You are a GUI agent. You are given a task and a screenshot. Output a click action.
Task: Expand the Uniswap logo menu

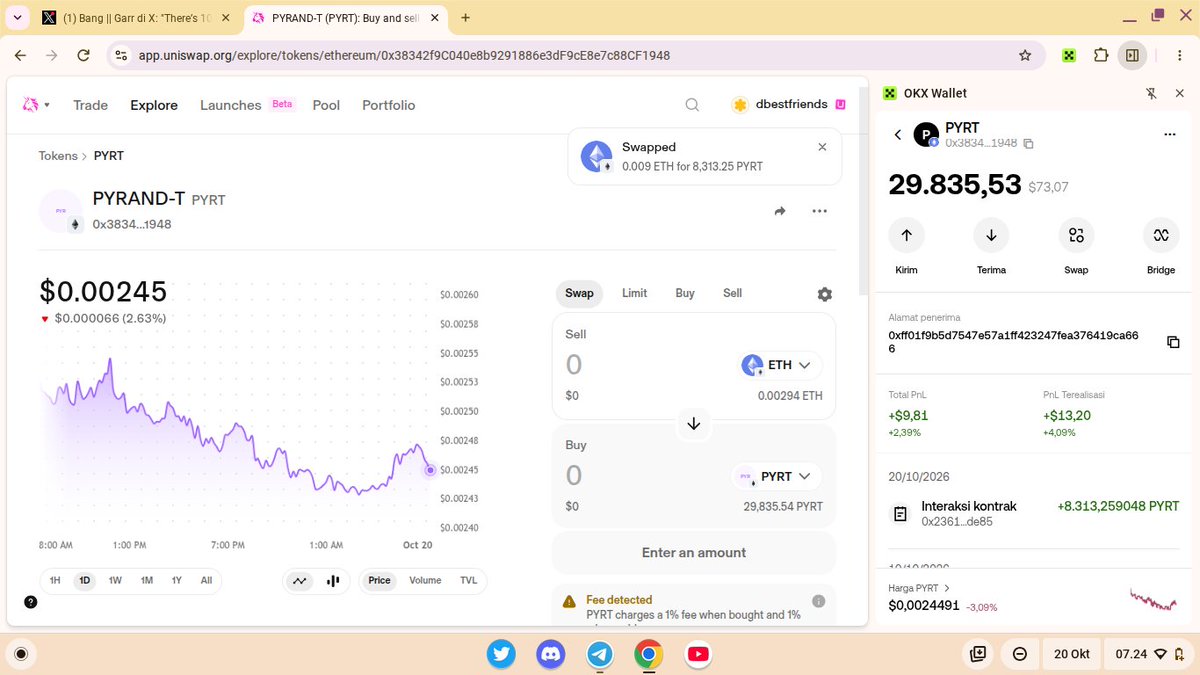(x=36, y=105)
